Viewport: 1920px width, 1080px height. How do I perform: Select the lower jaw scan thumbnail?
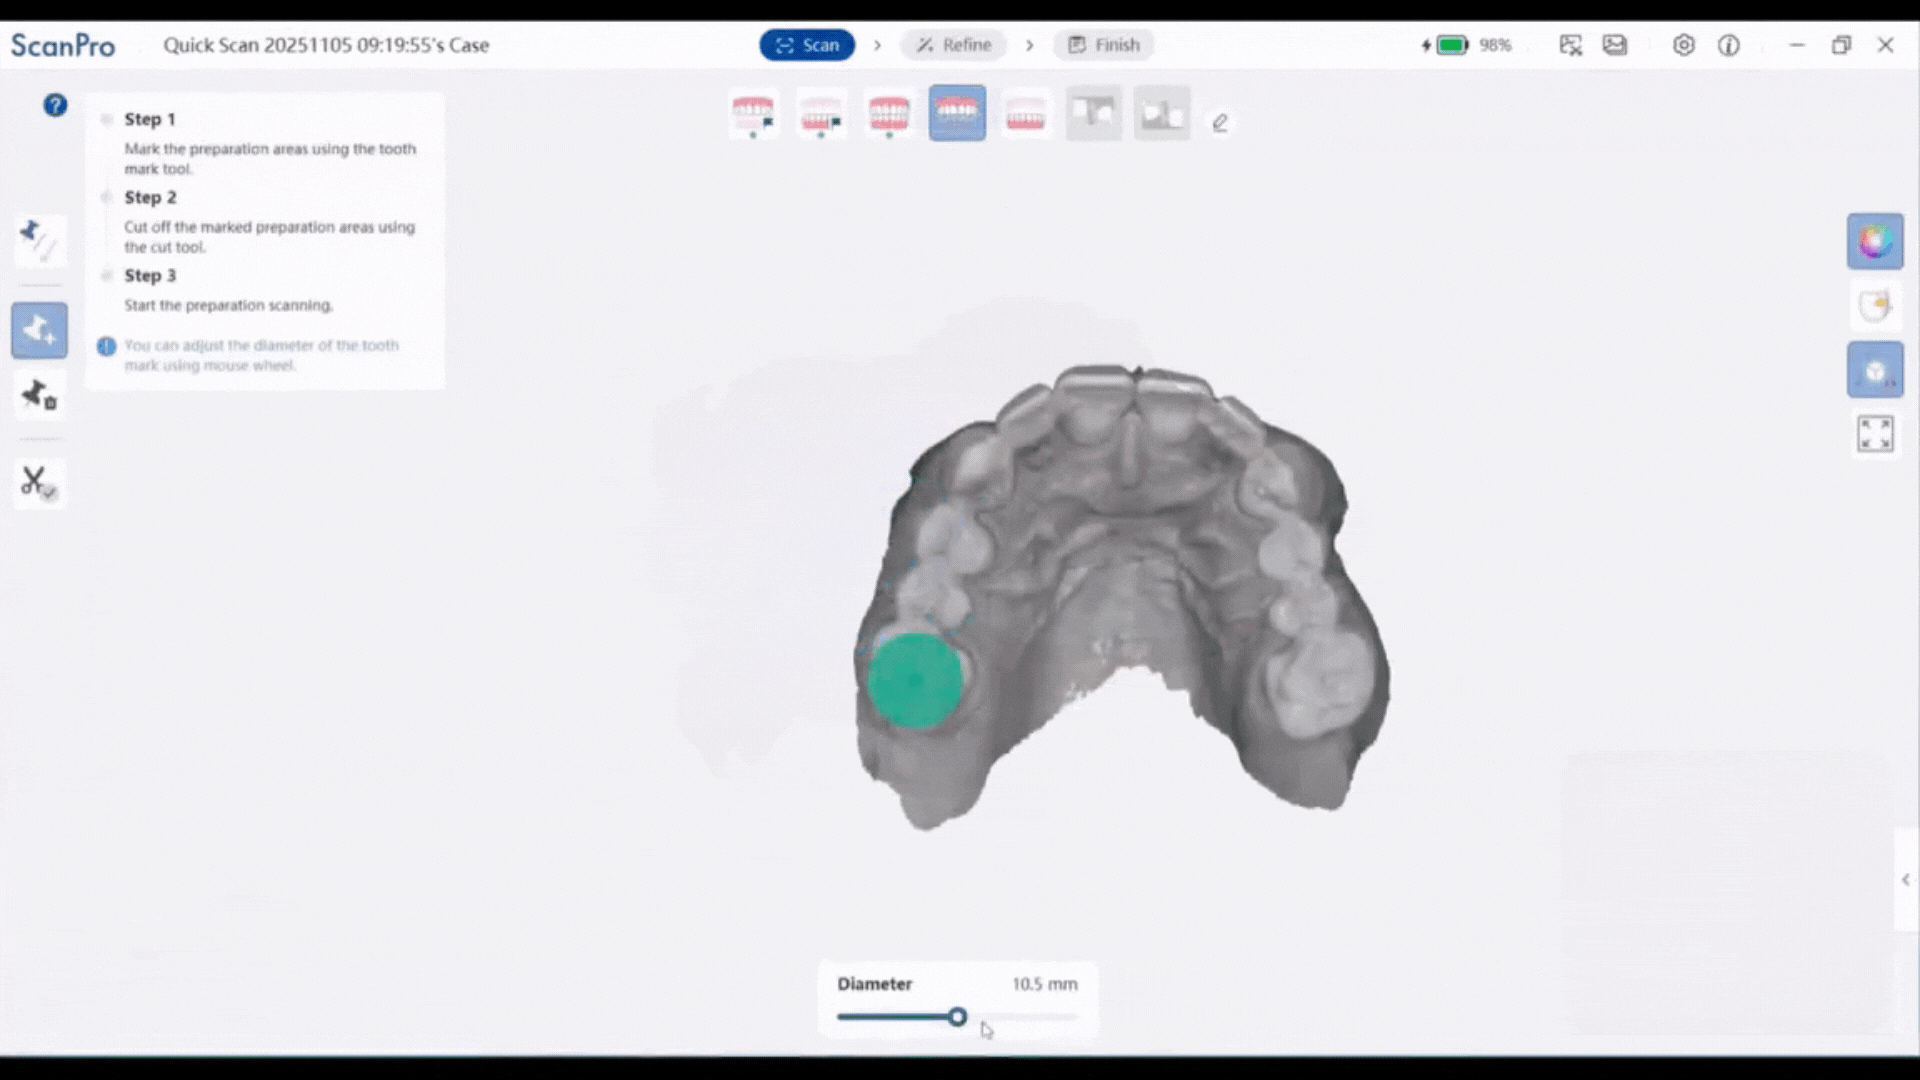click(x=1025, y=114)
